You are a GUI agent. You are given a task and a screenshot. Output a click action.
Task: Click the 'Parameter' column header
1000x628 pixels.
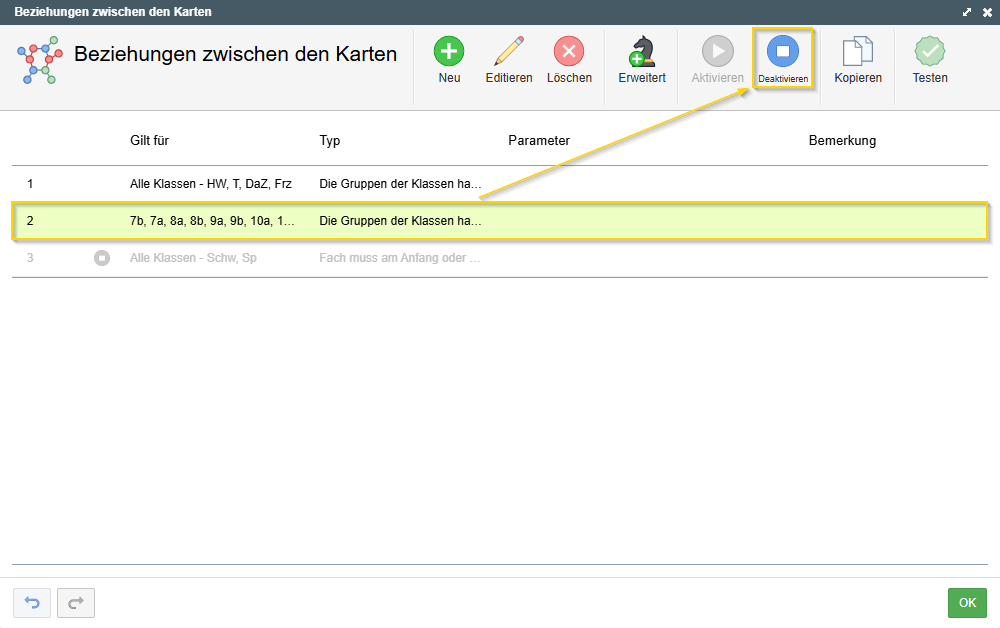[x=539, y=140]
